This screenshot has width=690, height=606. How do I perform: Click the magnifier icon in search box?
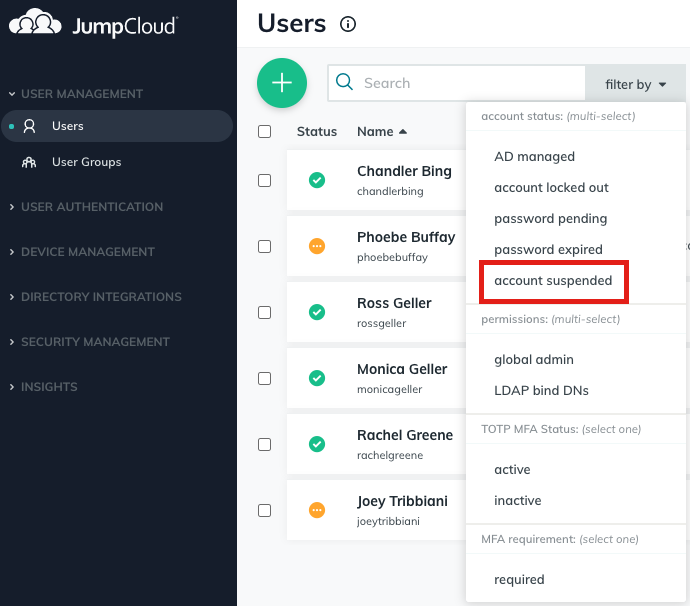345,83
